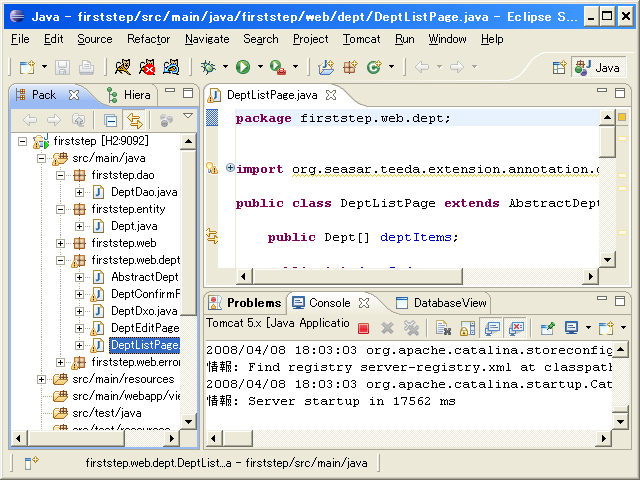640x480 pixels.
Task: Stop Tomcat using the red-marked cat icon
Action: pos(147,67)
